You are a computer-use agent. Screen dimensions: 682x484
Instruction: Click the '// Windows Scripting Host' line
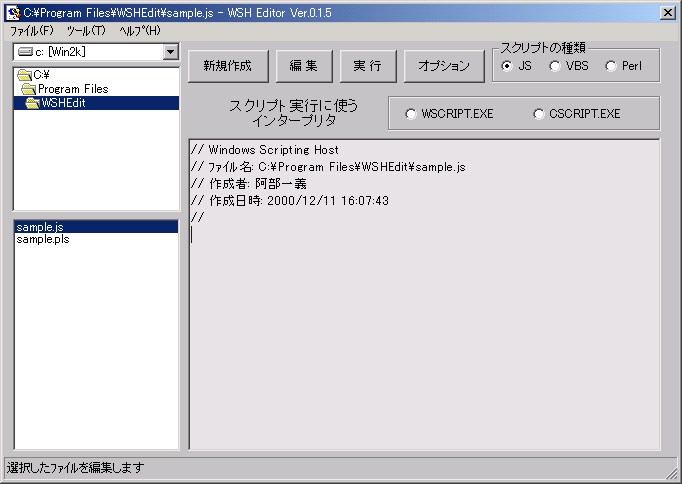point(264,150)
